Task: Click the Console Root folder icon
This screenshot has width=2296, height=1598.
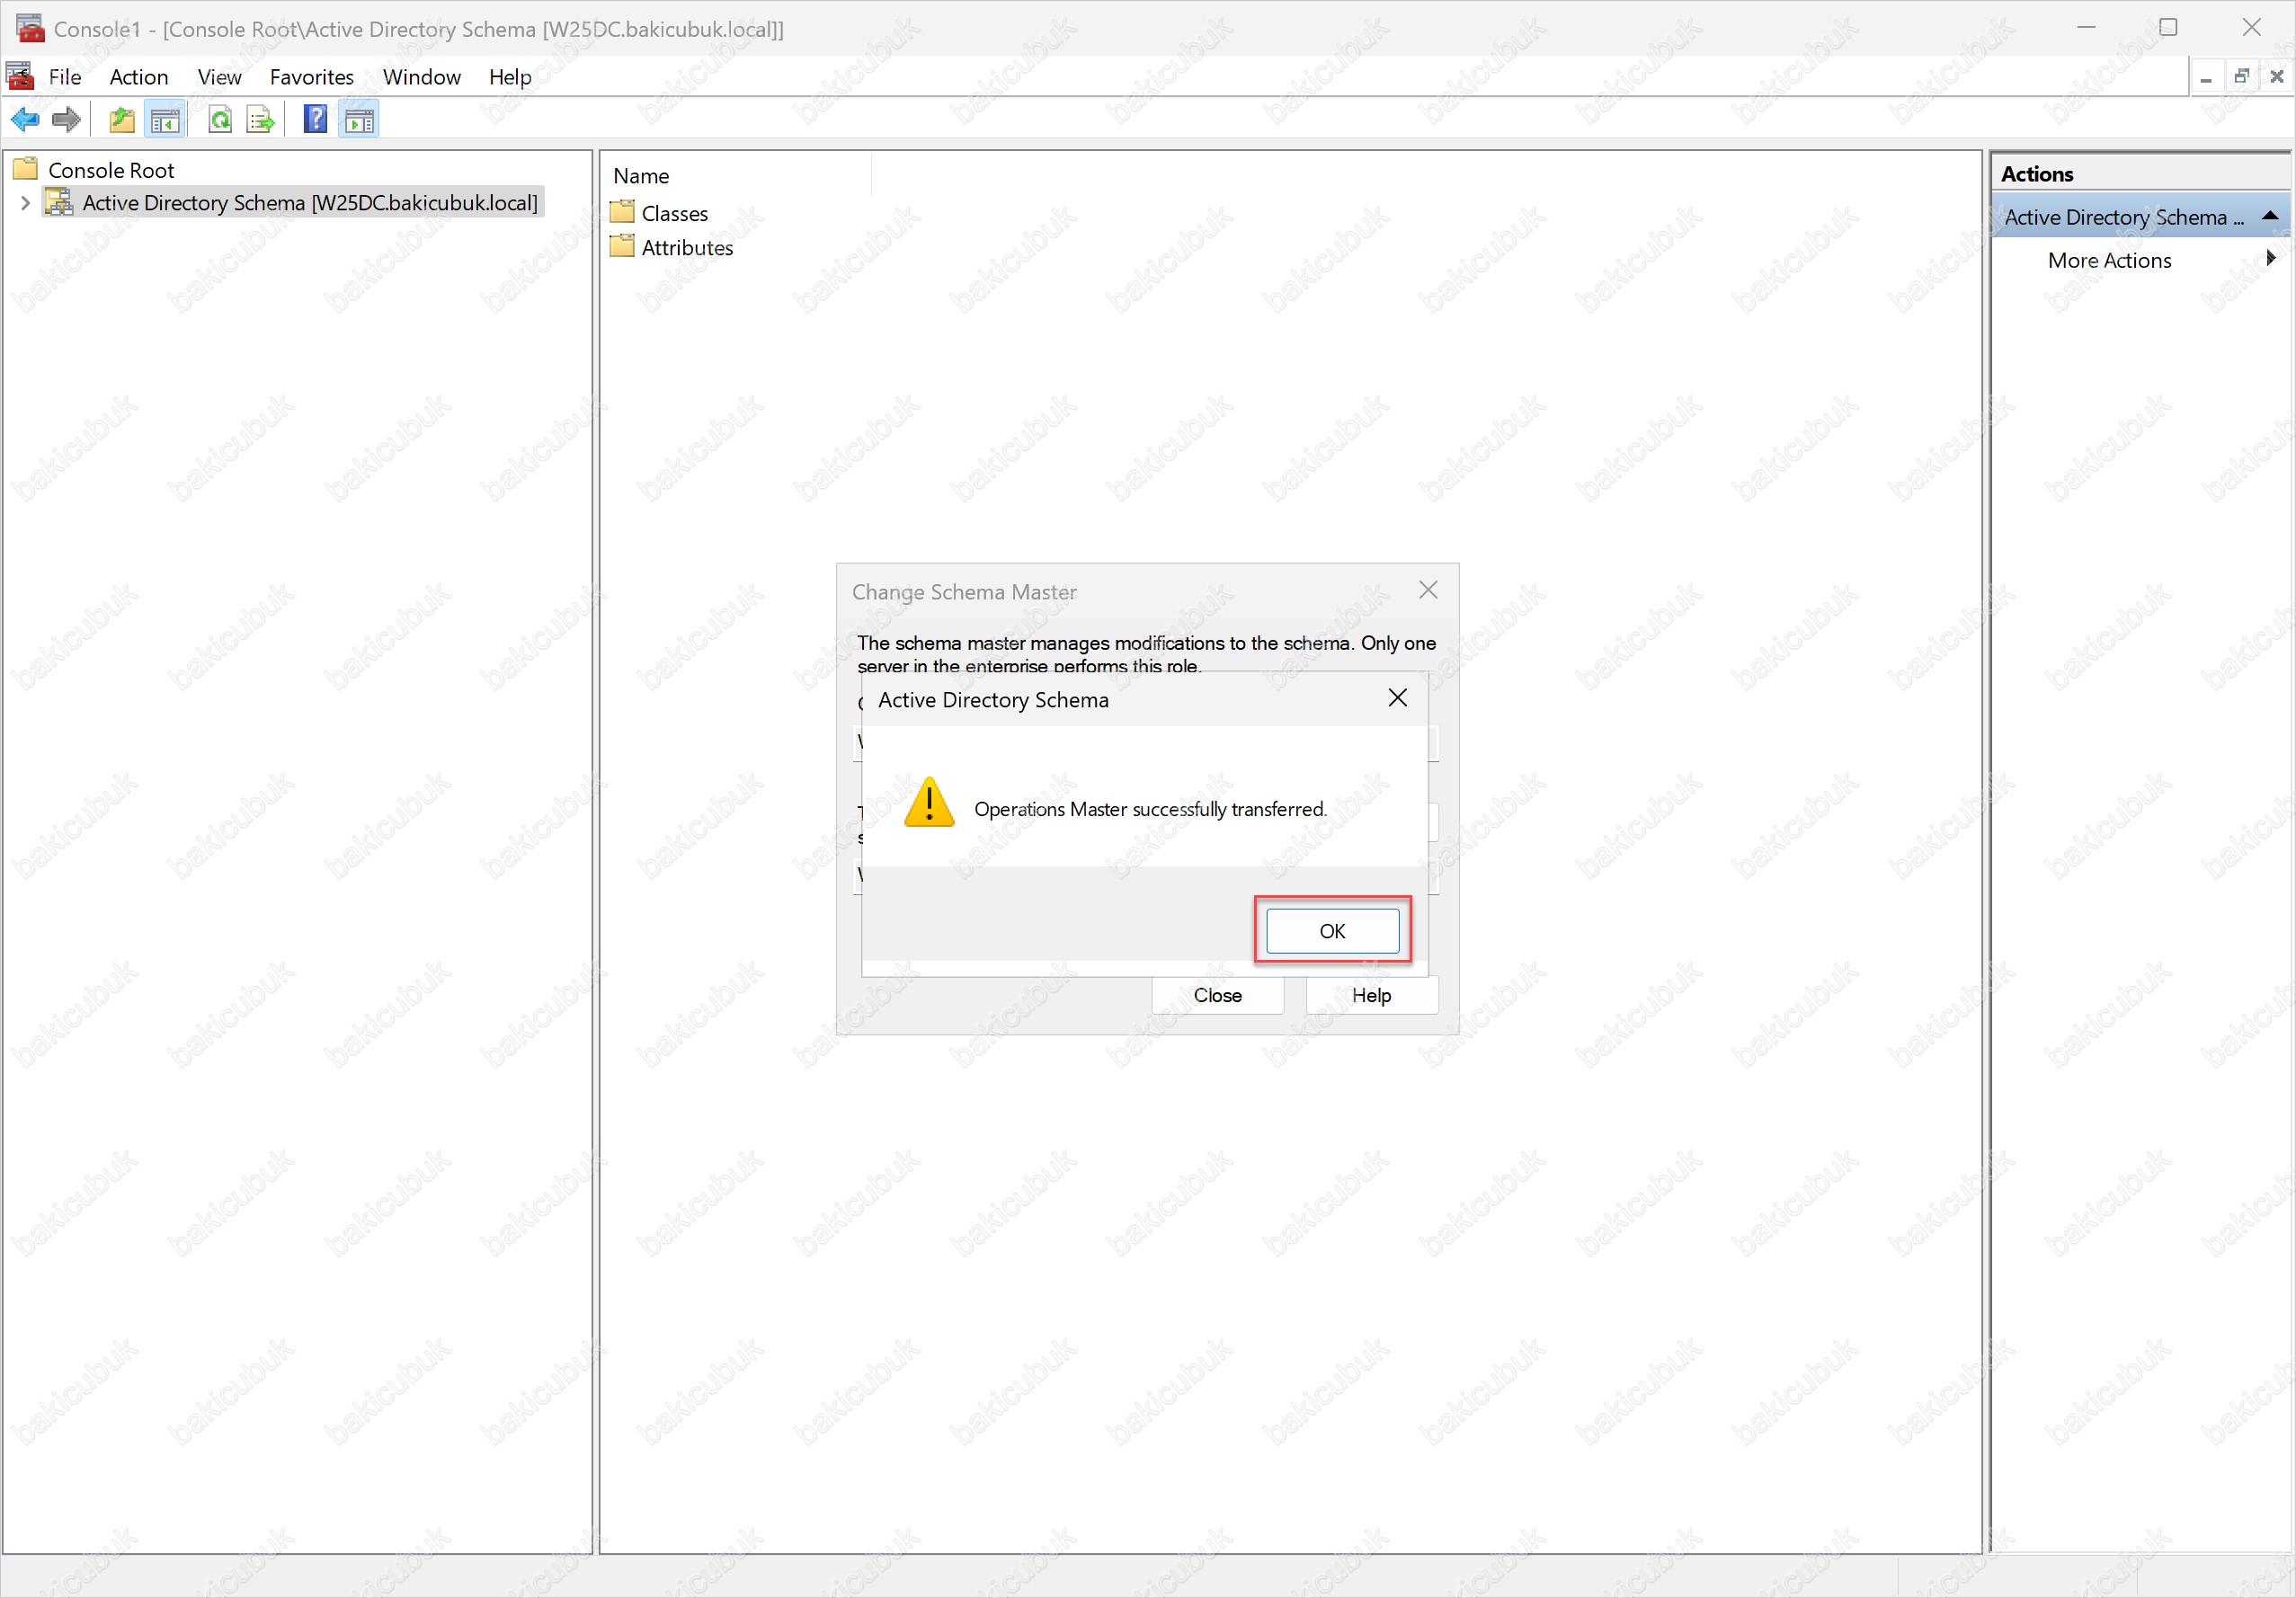Action: pyautogui.click(x=26, y=169)
